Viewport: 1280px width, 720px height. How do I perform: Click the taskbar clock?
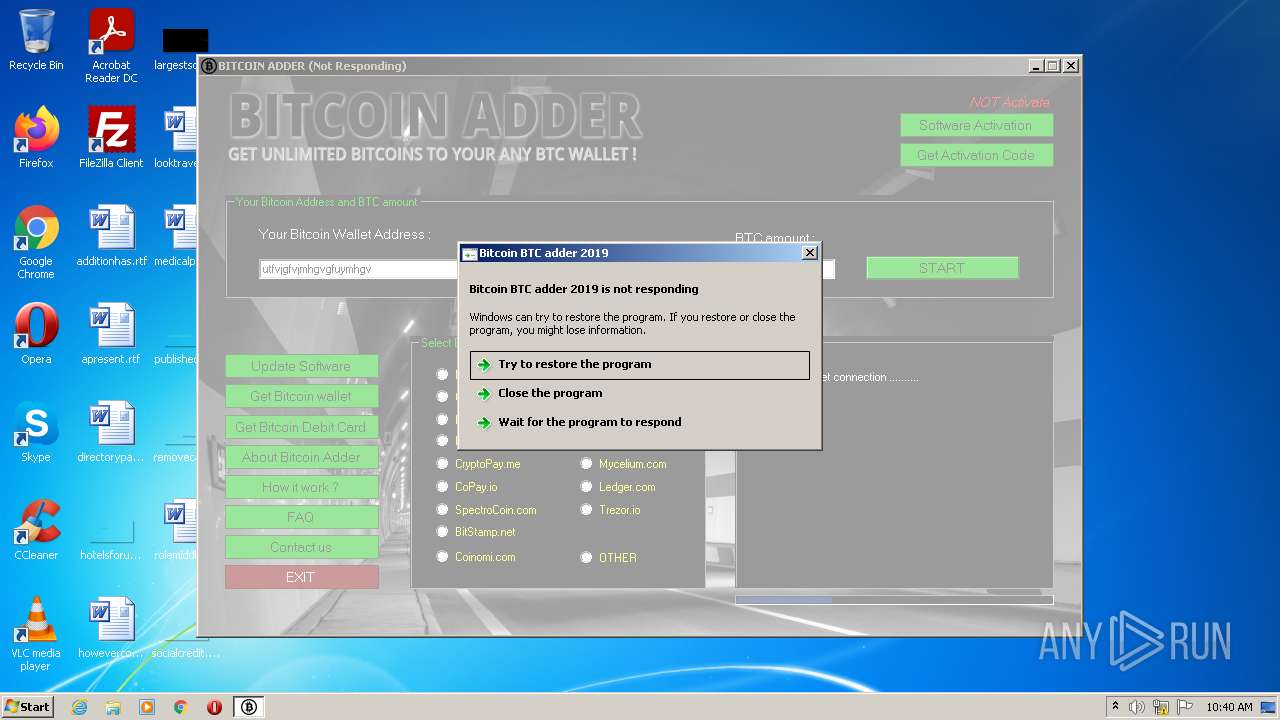pyautogui.click(x=1229, y=707)
